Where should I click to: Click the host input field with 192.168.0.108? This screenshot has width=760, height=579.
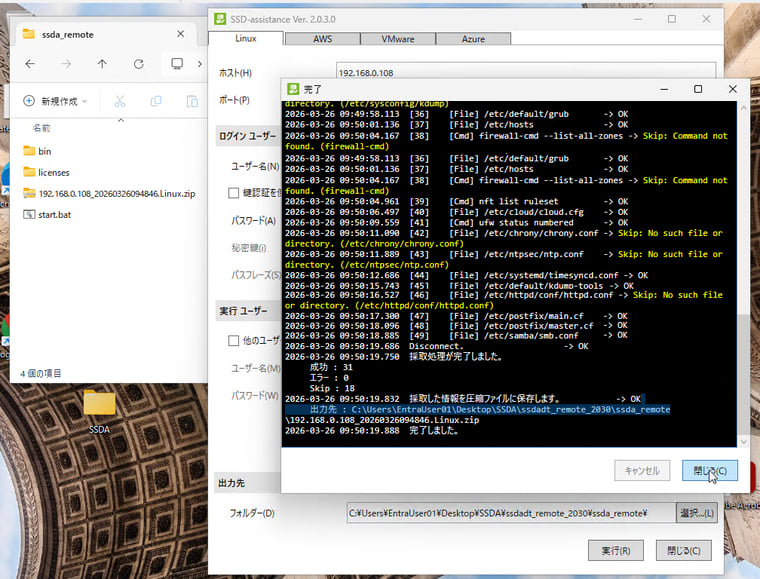click(x=526, y=72)
